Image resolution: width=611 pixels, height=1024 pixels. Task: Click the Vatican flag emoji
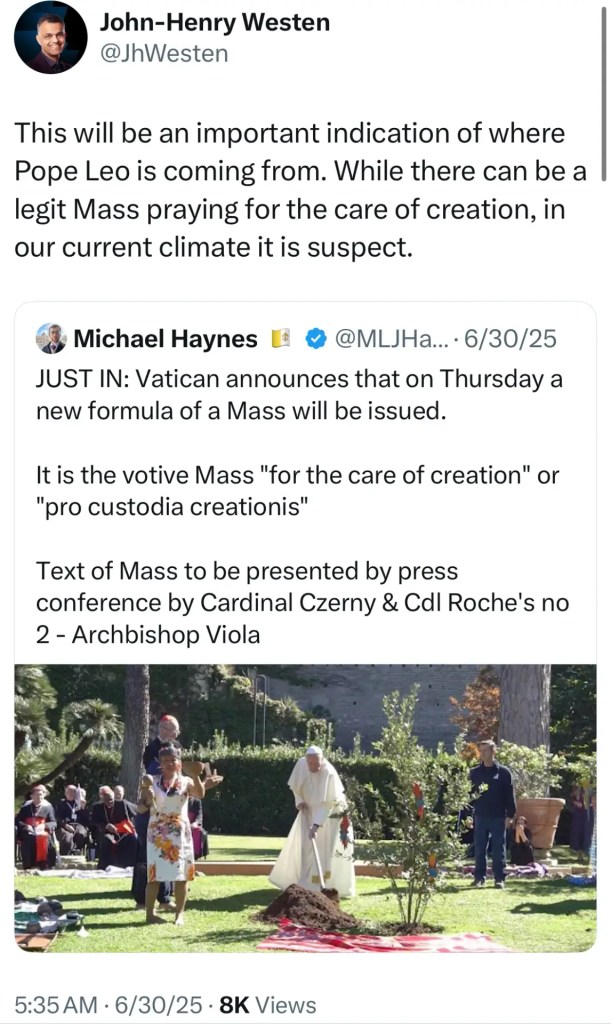click(281, 340)
